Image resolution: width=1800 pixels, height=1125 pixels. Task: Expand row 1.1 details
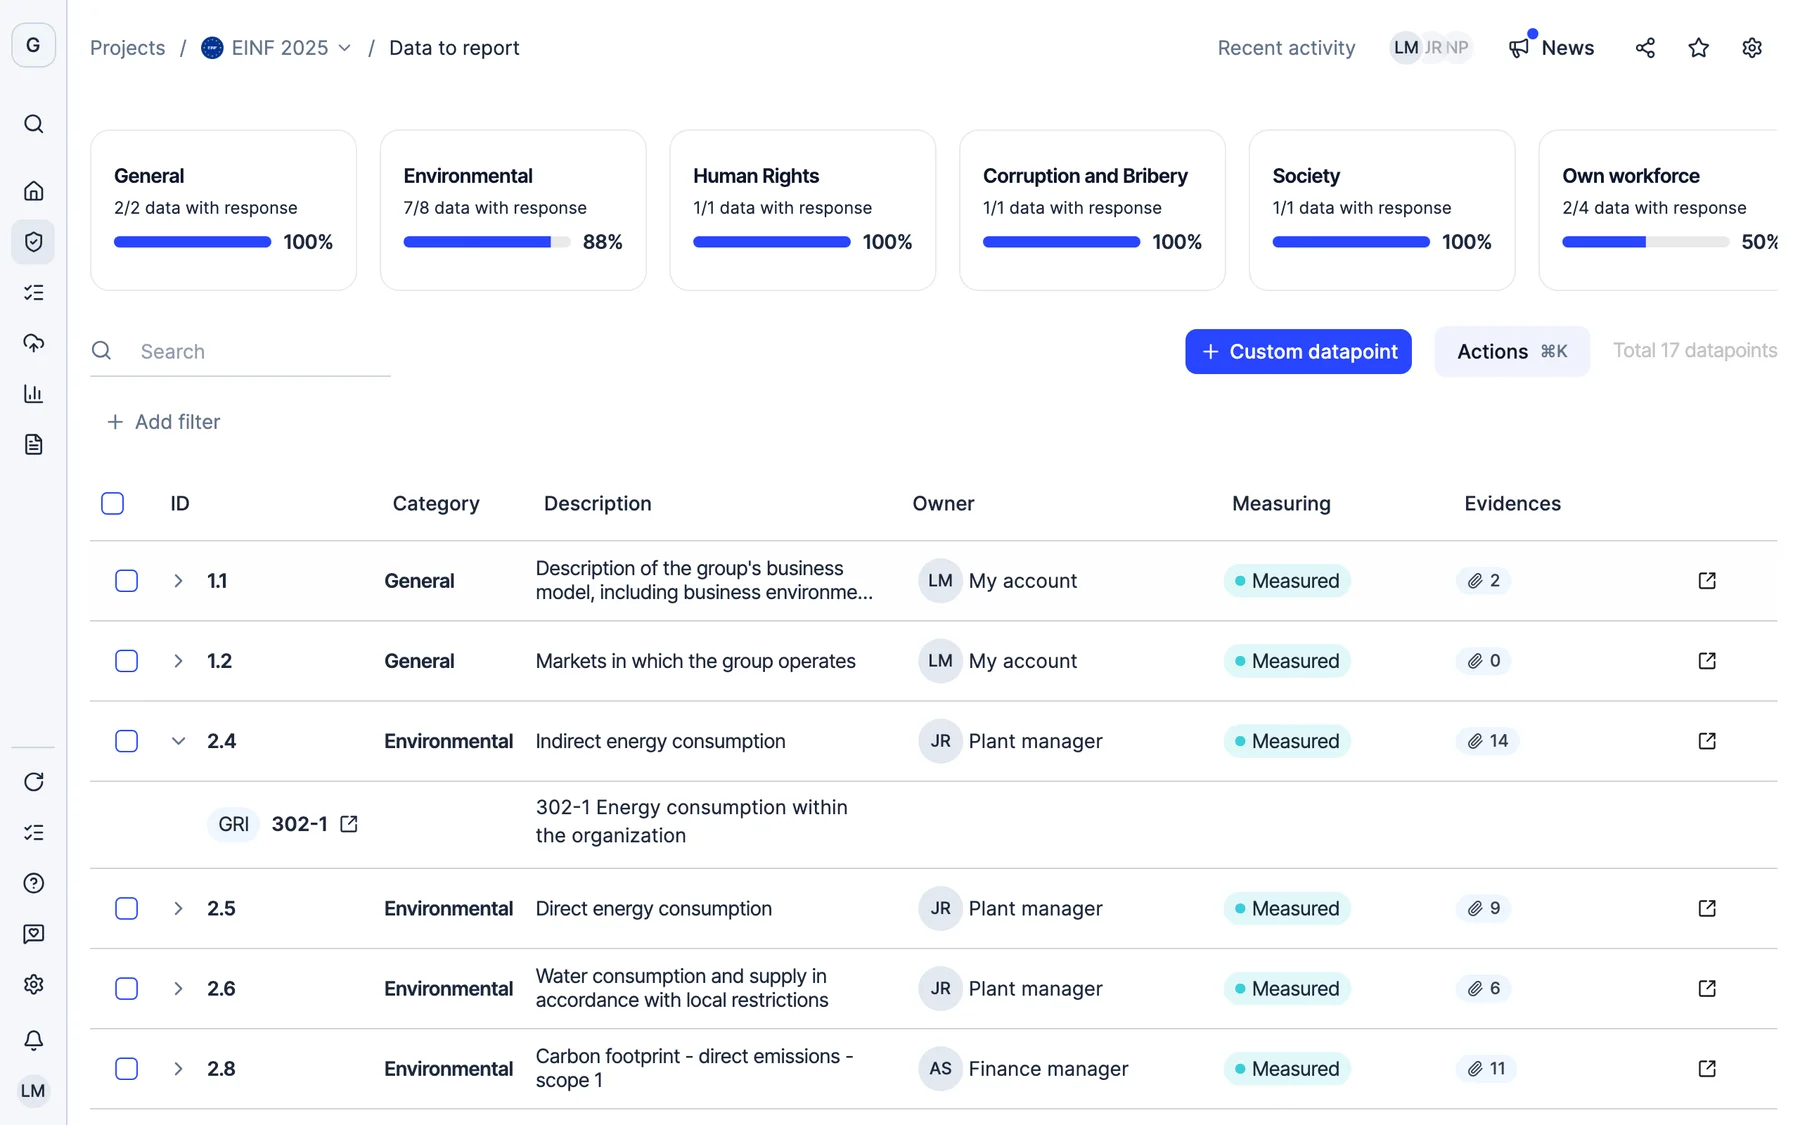[178, 581]
